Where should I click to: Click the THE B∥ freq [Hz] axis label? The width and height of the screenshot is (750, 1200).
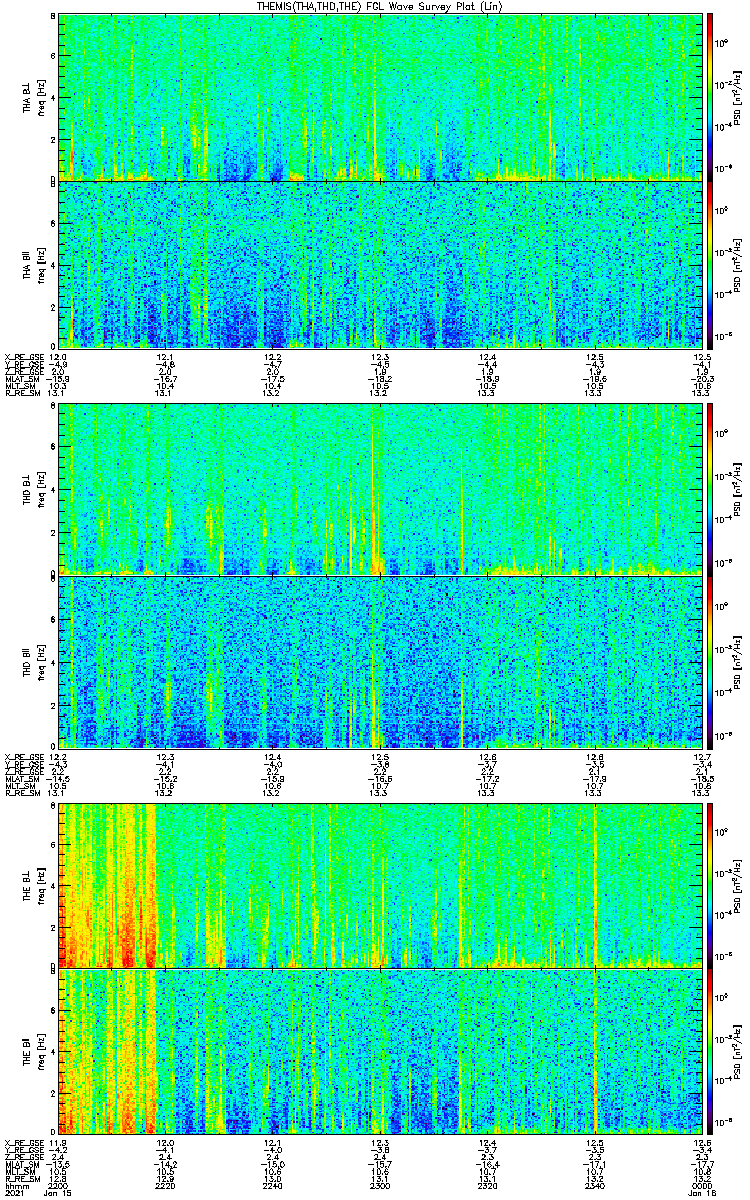(x=37, y=1052)
